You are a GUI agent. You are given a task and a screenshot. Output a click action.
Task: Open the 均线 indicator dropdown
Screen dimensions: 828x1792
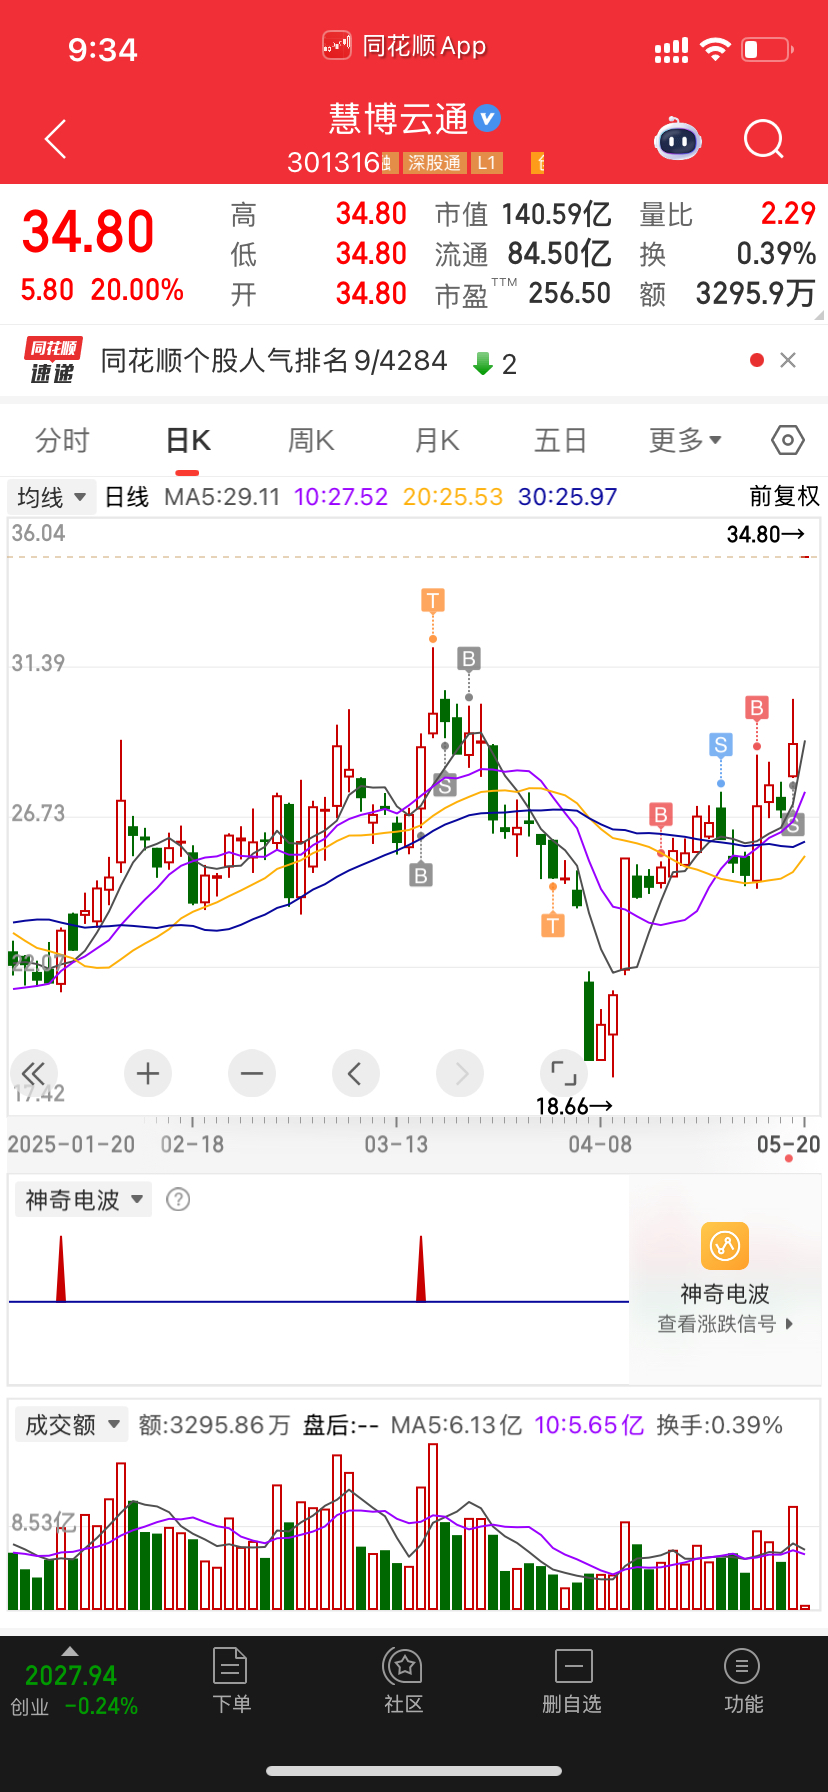[50, 497]
